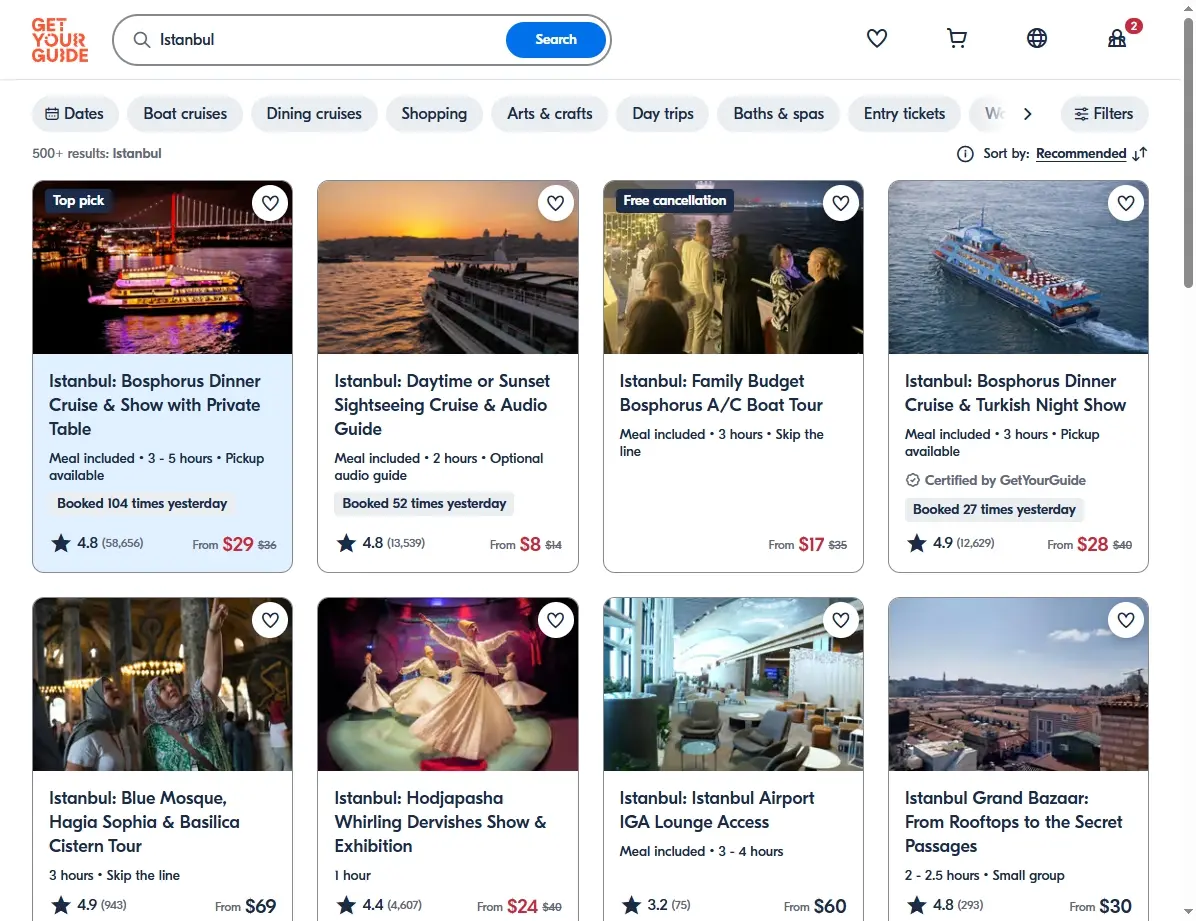This screenshot has width=1196, height=921.
Task: Open Istanbul Airport IGA Lounge Access title
Action: tap(717, 810)
